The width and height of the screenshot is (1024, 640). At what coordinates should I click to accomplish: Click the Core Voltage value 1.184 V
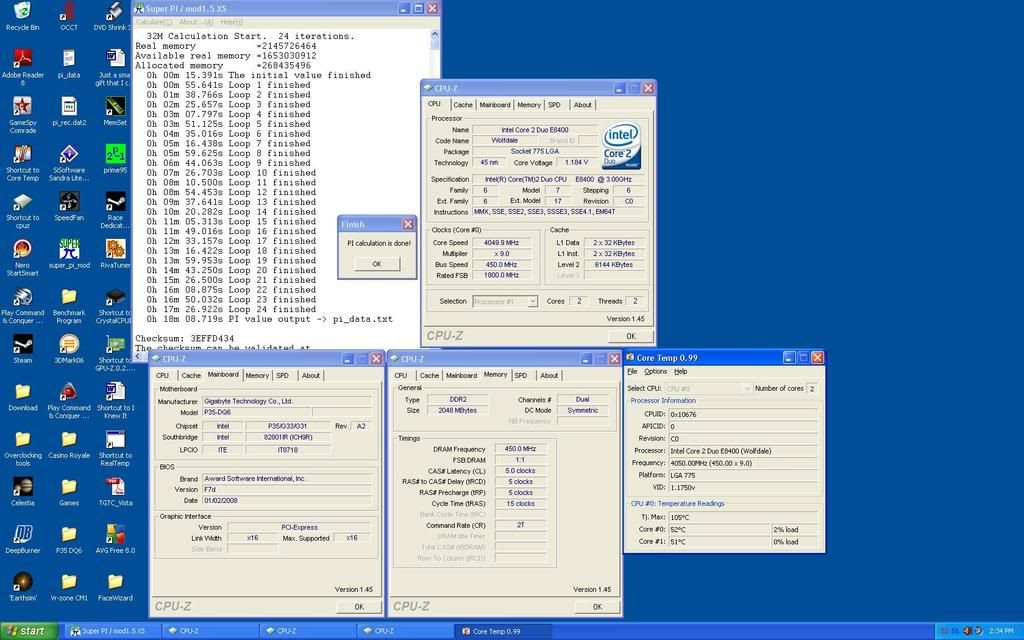click(x=577, y=163)
